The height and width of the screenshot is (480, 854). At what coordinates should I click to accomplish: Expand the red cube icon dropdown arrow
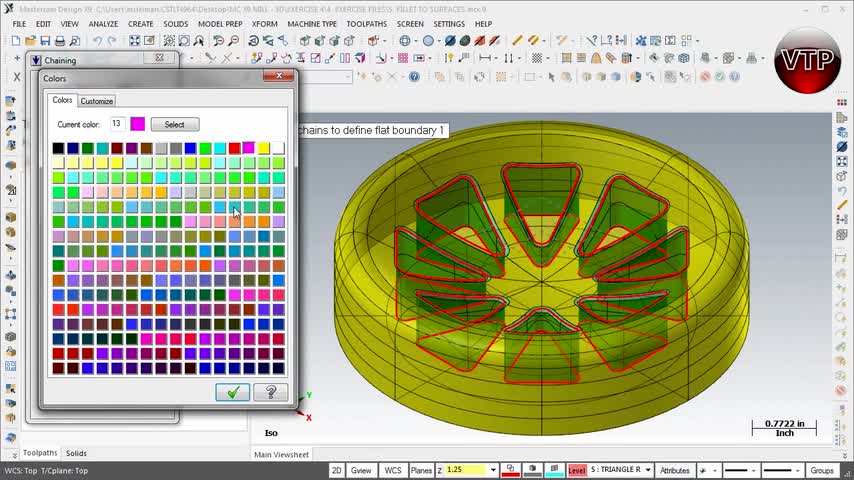tap(385, 41)
